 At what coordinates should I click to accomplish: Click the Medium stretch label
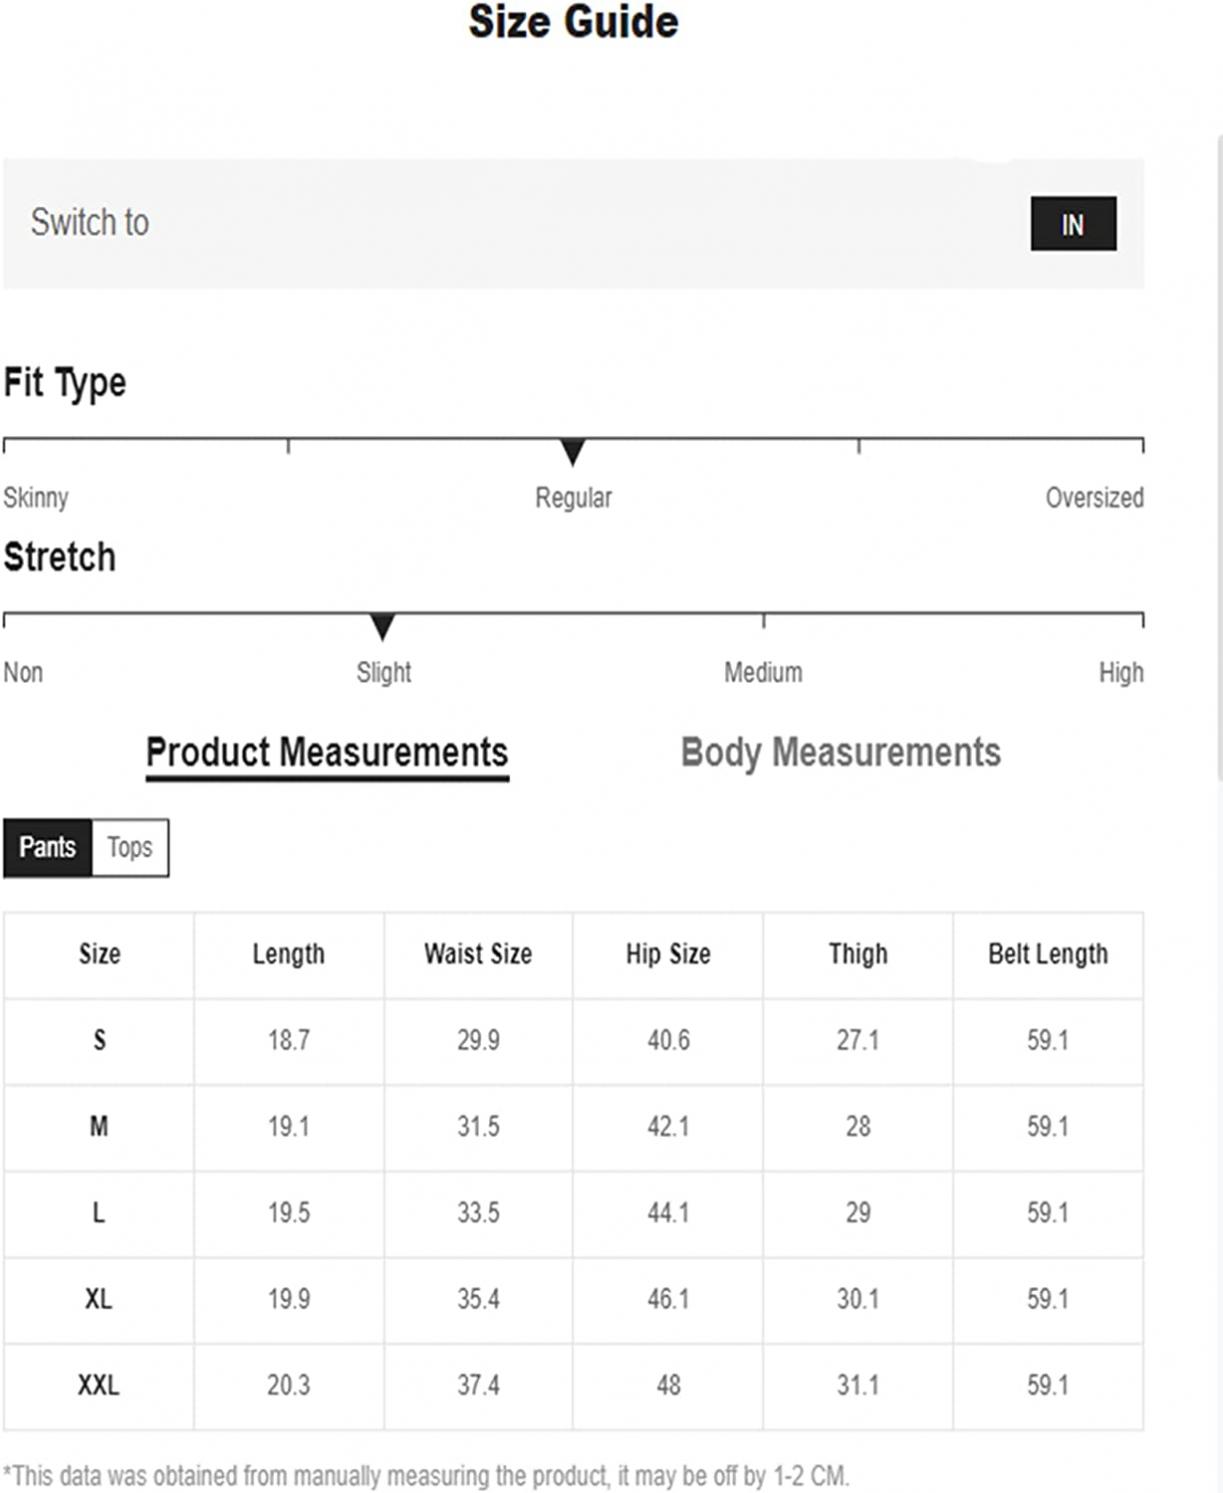pos(763,672)
